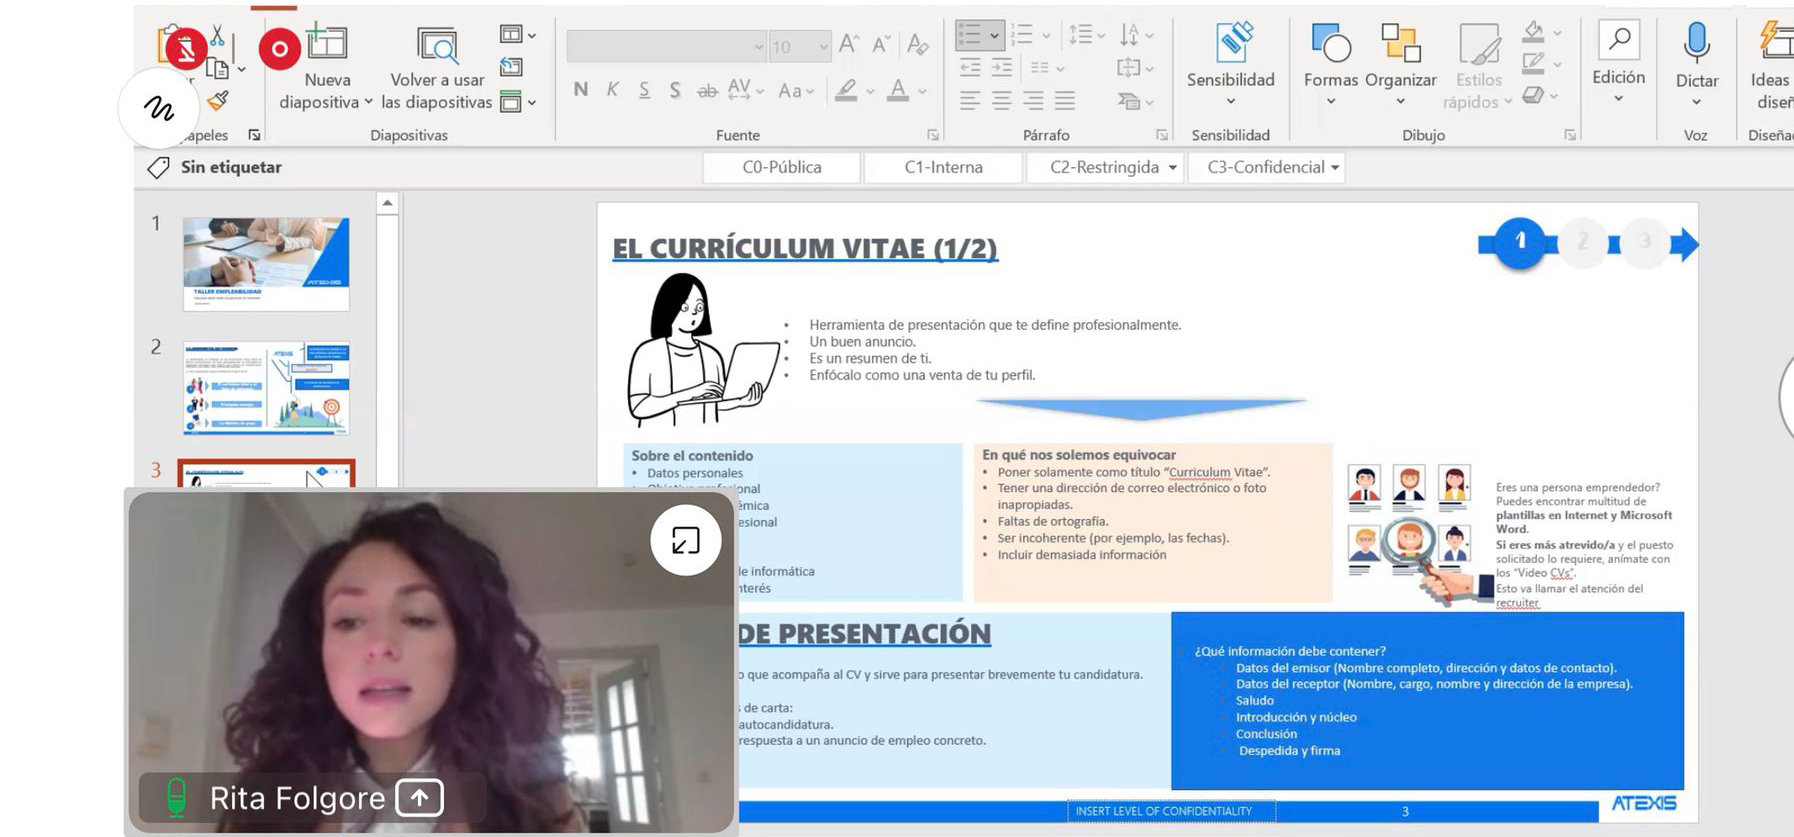The image size is (1794, 837).
Task: Open the font size dropdown
Action: (823, 46)
